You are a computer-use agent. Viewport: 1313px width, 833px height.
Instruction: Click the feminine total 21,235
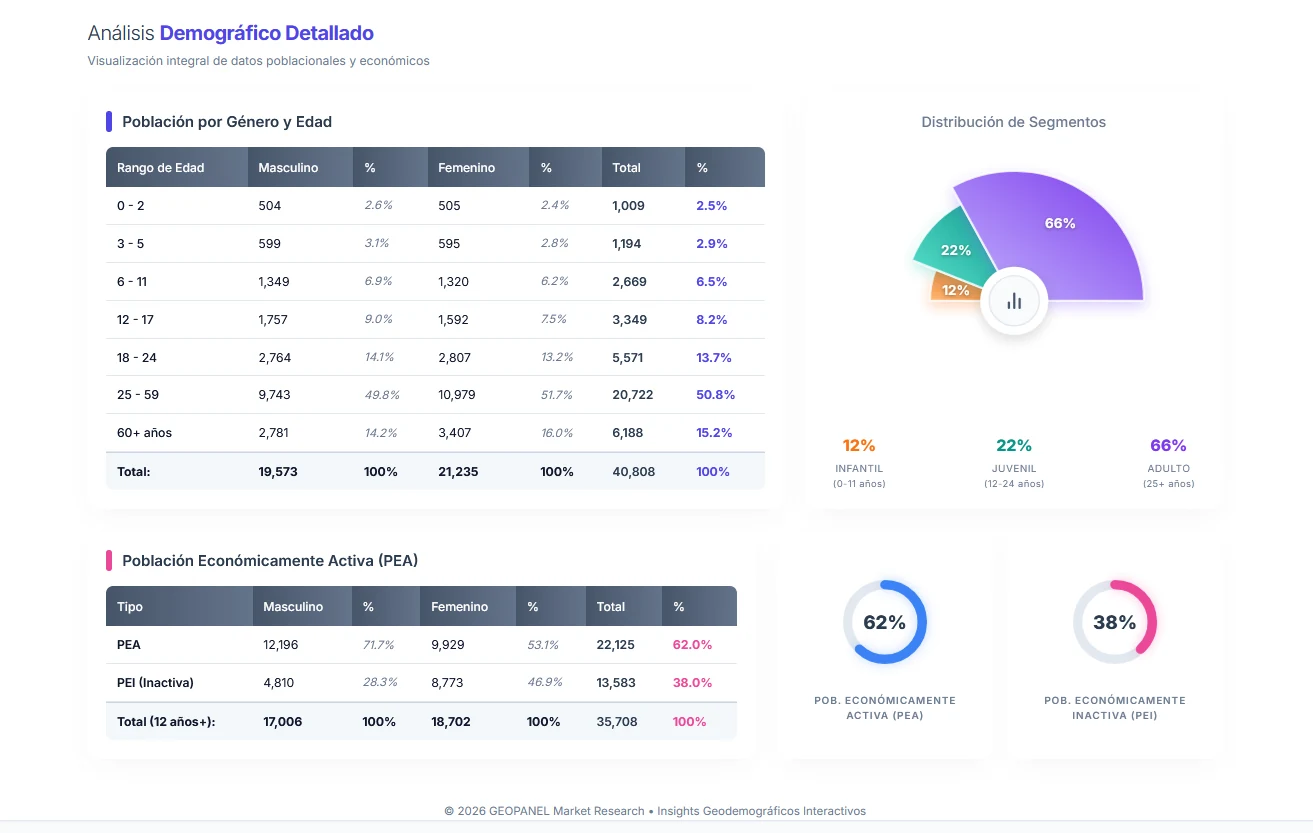pos(458,472)
